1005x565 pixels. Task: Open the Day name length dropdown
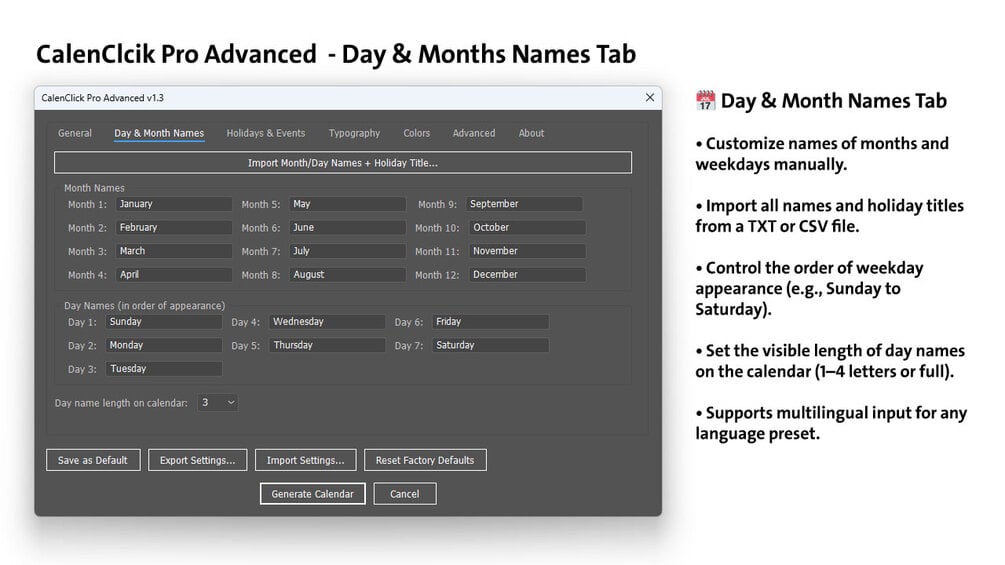point(217,403)
